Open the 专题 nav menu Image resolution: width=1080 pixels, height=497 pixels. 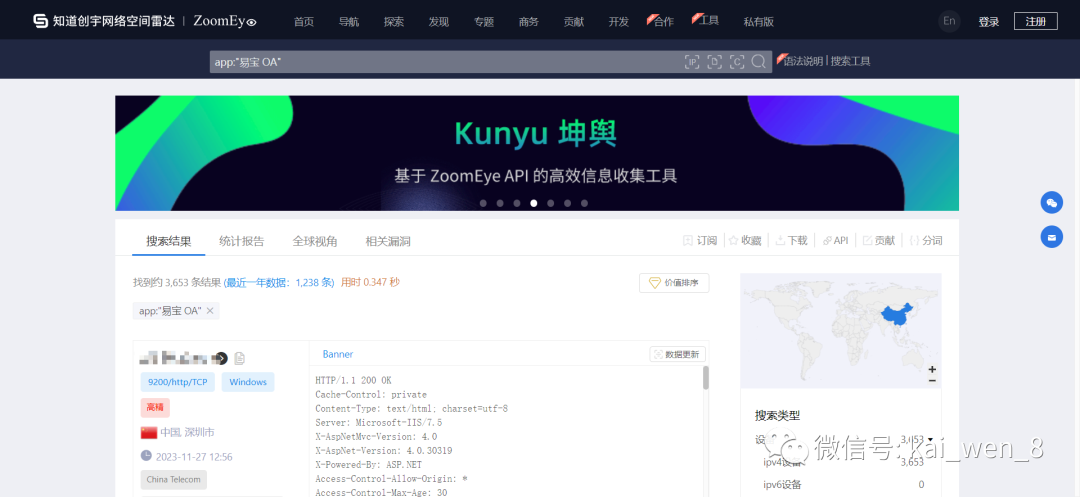pos(484,21)
